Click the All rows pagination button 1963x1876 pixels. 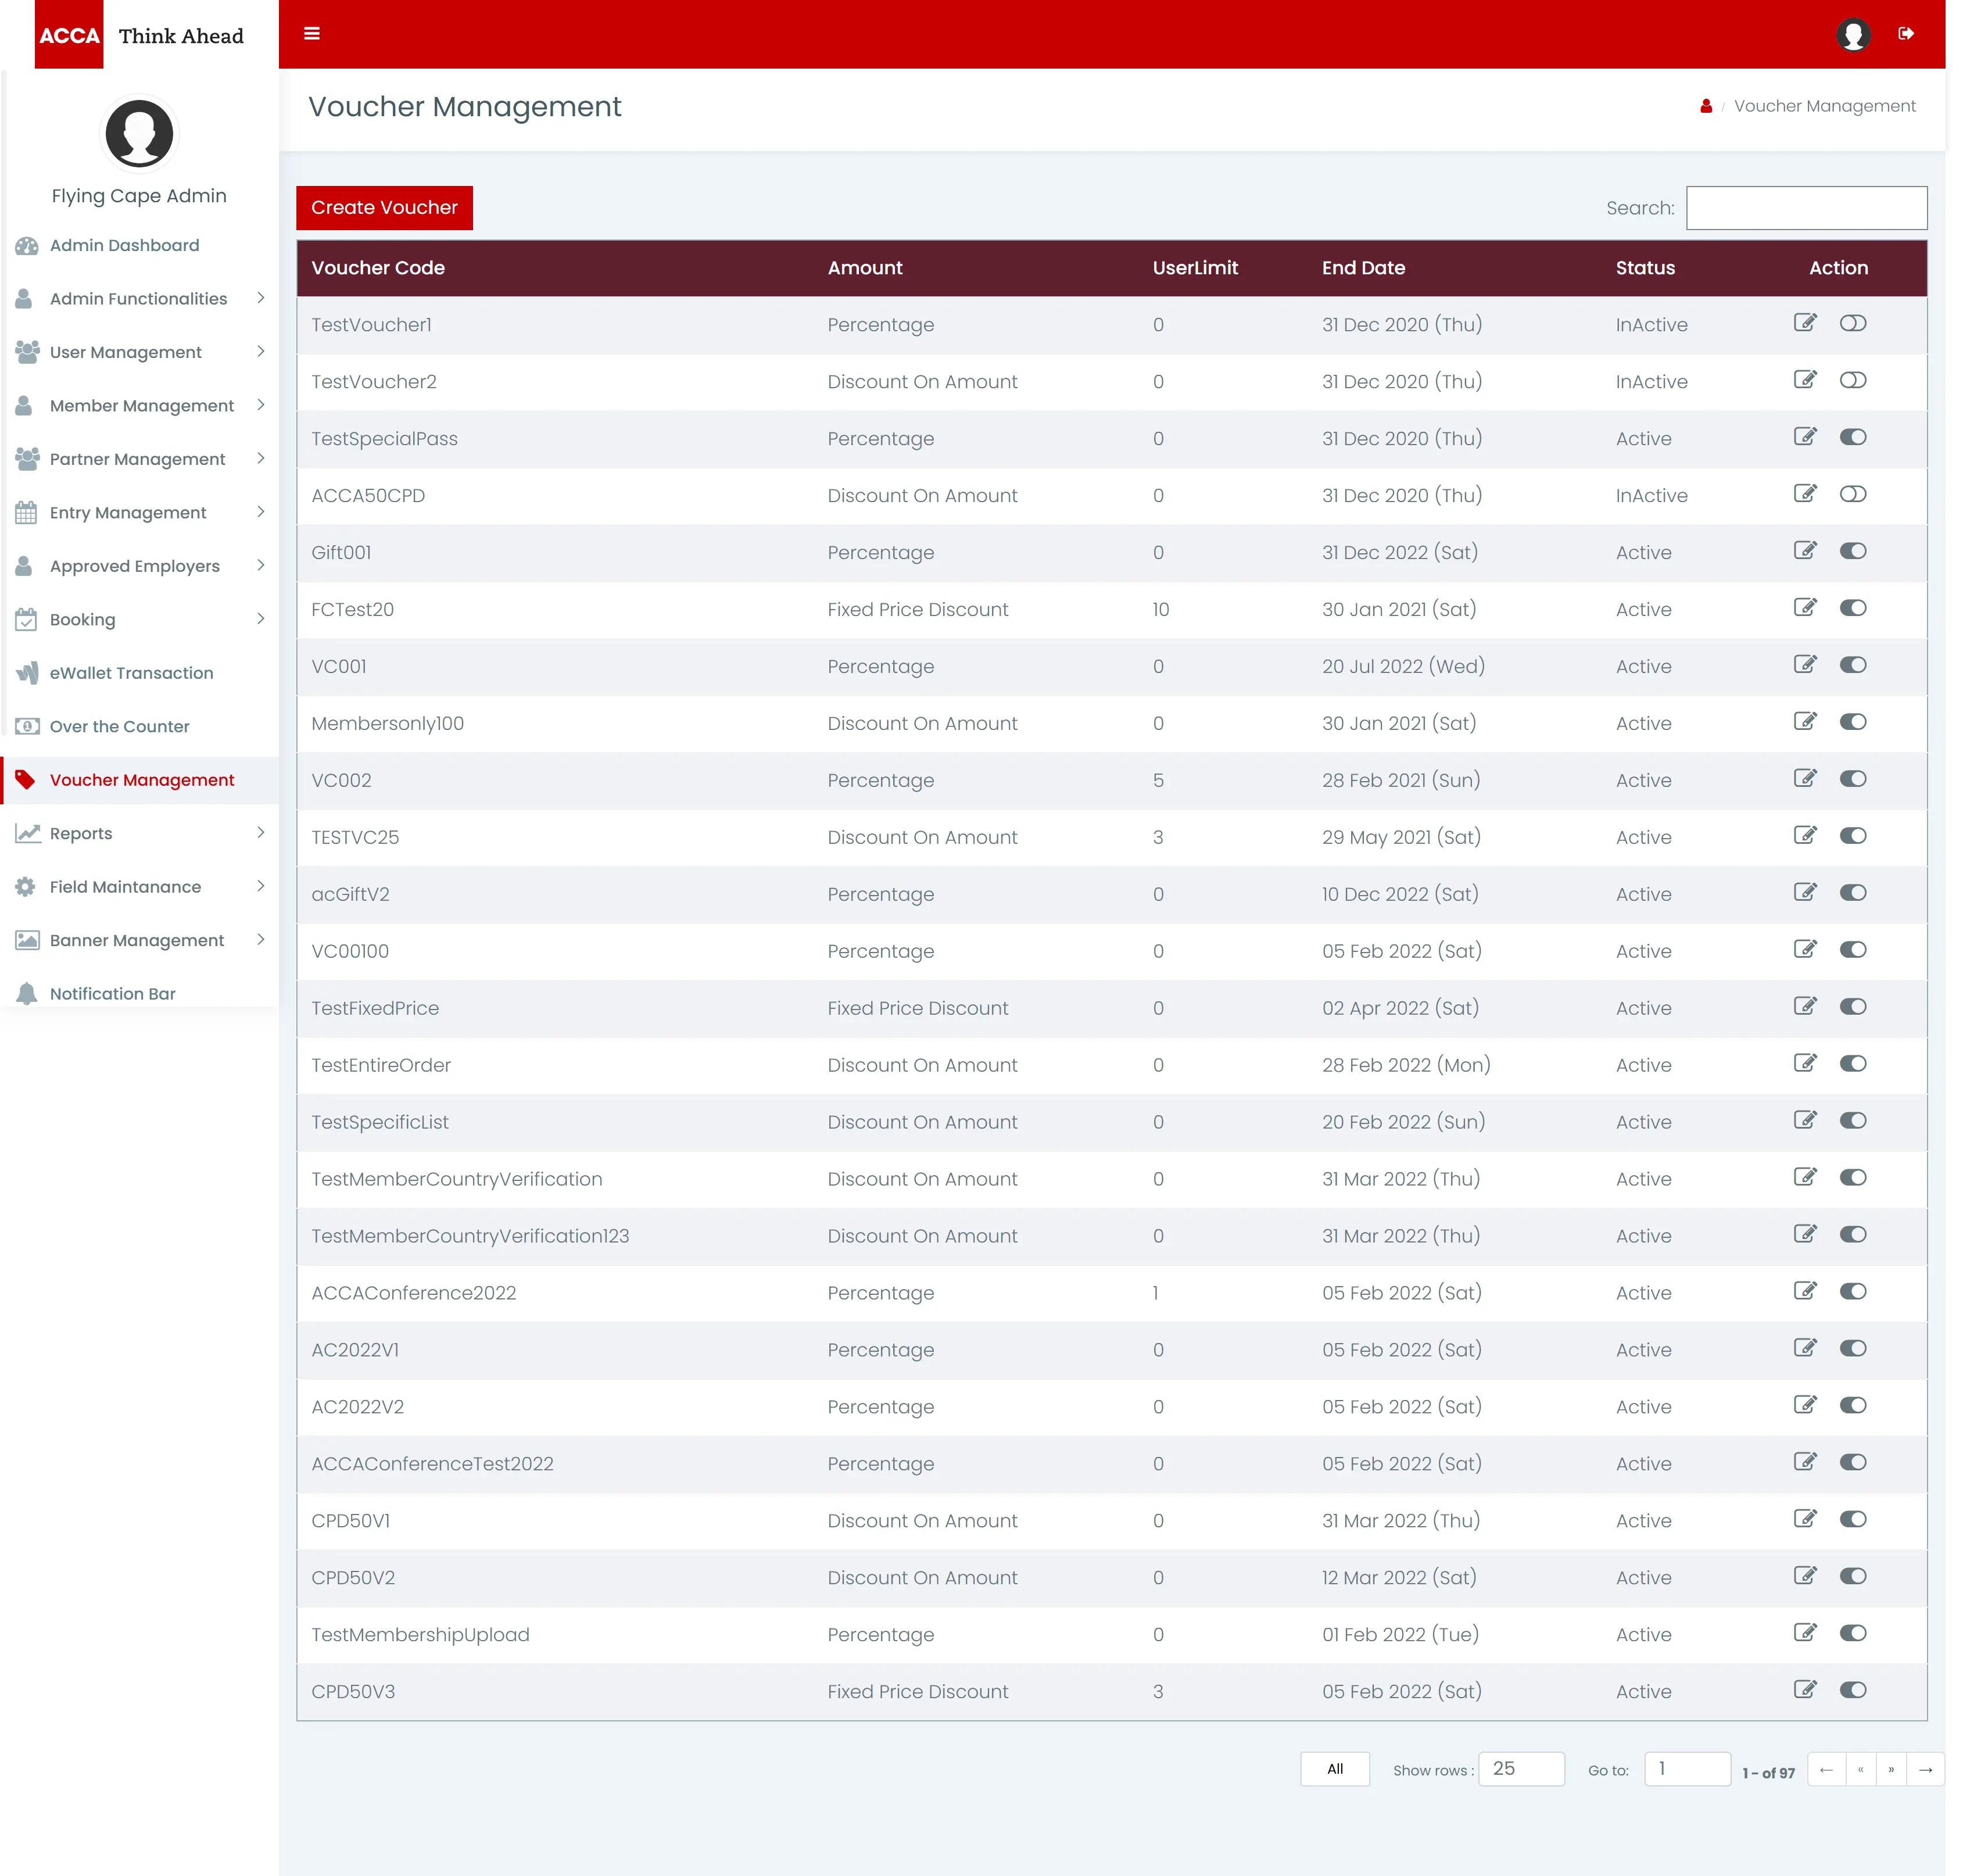[x=1334, y=1769]
